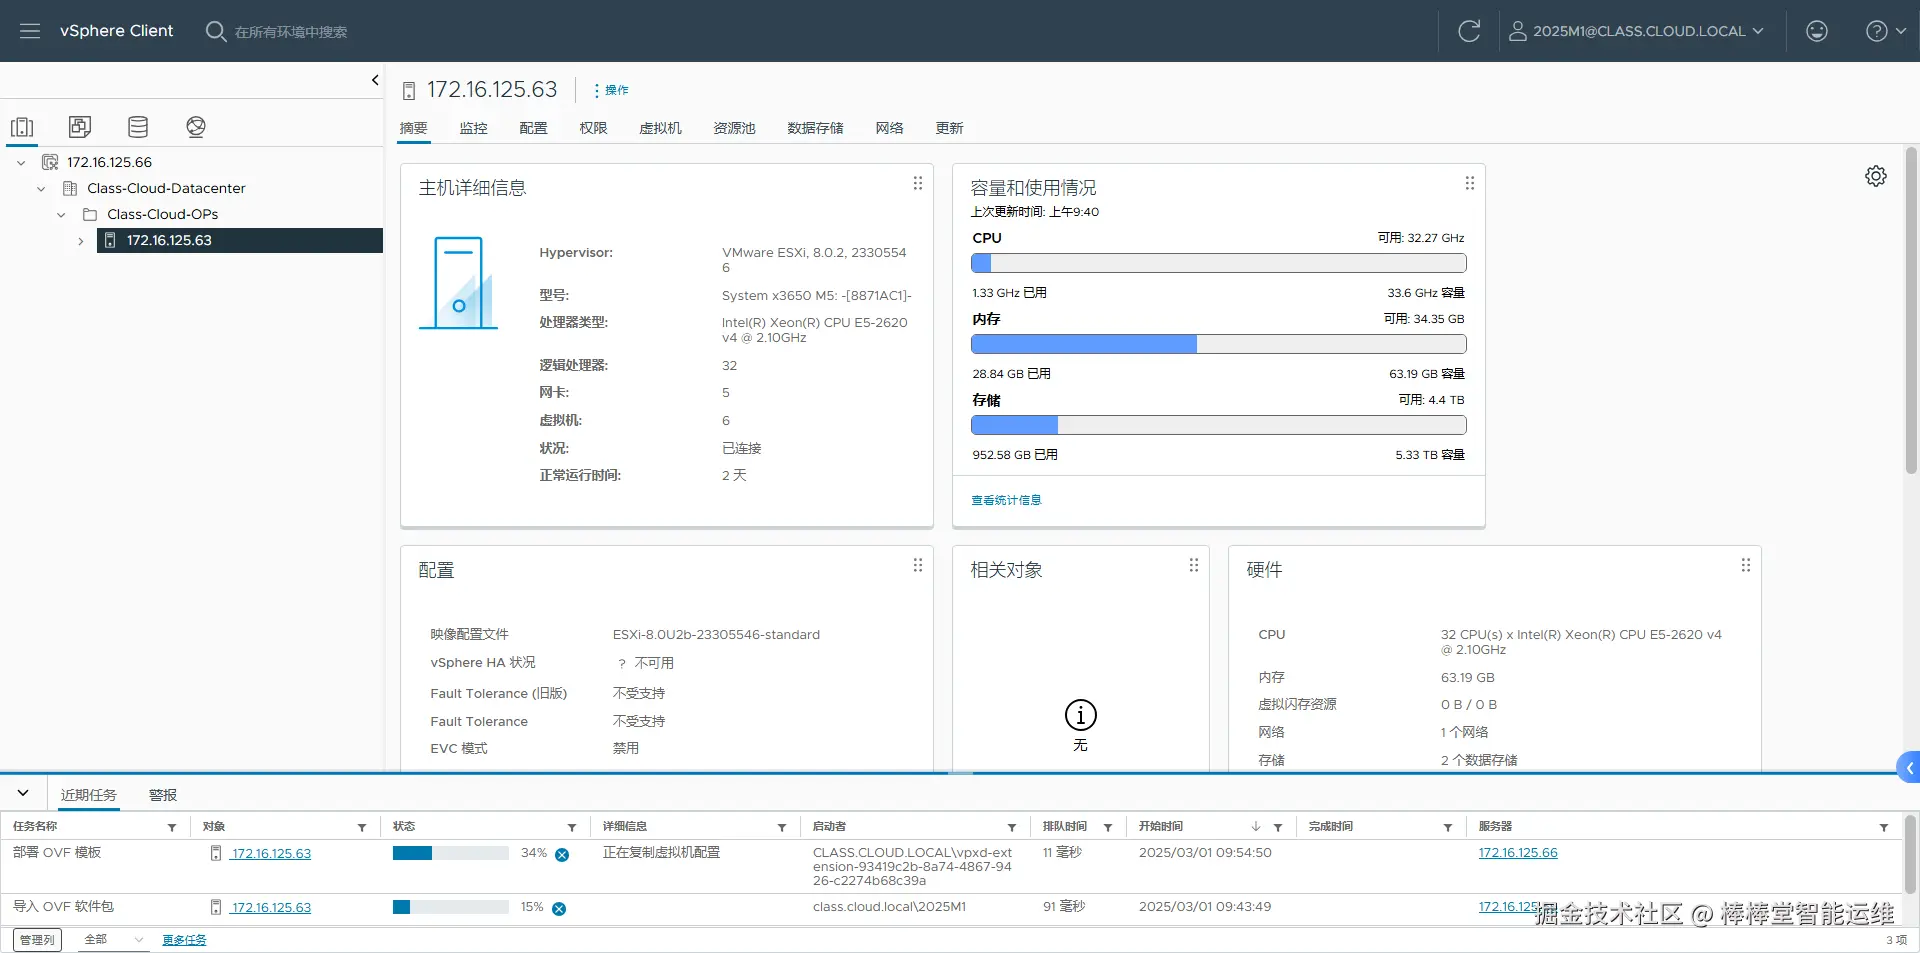Collapse the Class-Cloud-OPs folder node
The width and height of the screenshot is (1920, 953).
click(x=61, y=214)
